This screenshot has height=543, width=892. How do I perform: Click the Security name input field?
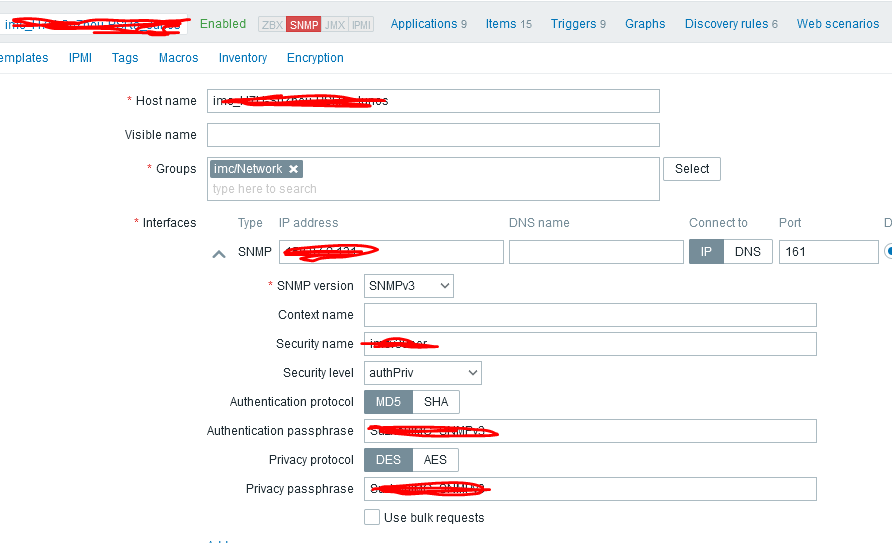tap(590, 344)
